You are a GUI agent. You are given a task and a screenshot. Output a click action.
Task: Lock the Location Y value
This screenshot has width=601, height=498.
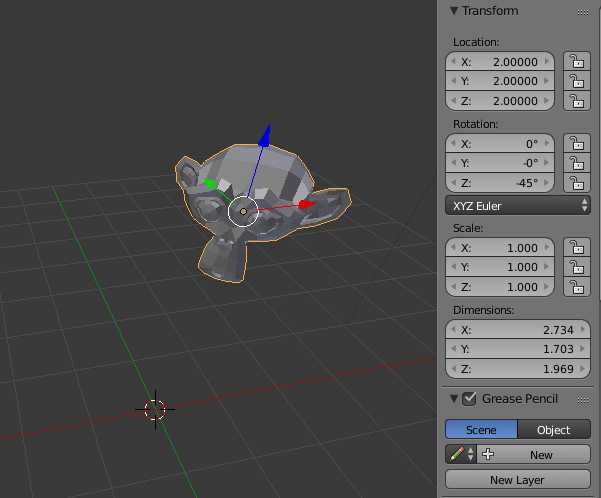(577, 81)
